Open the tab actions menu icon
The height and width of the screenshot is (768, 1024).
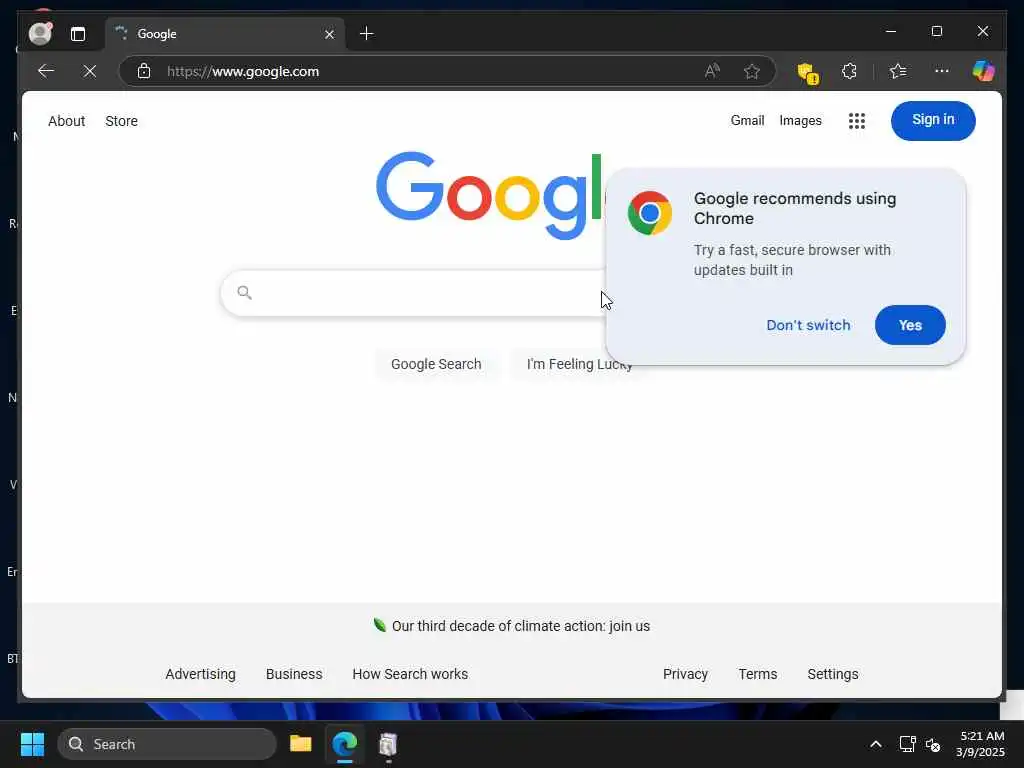click(x=78, y=34)
